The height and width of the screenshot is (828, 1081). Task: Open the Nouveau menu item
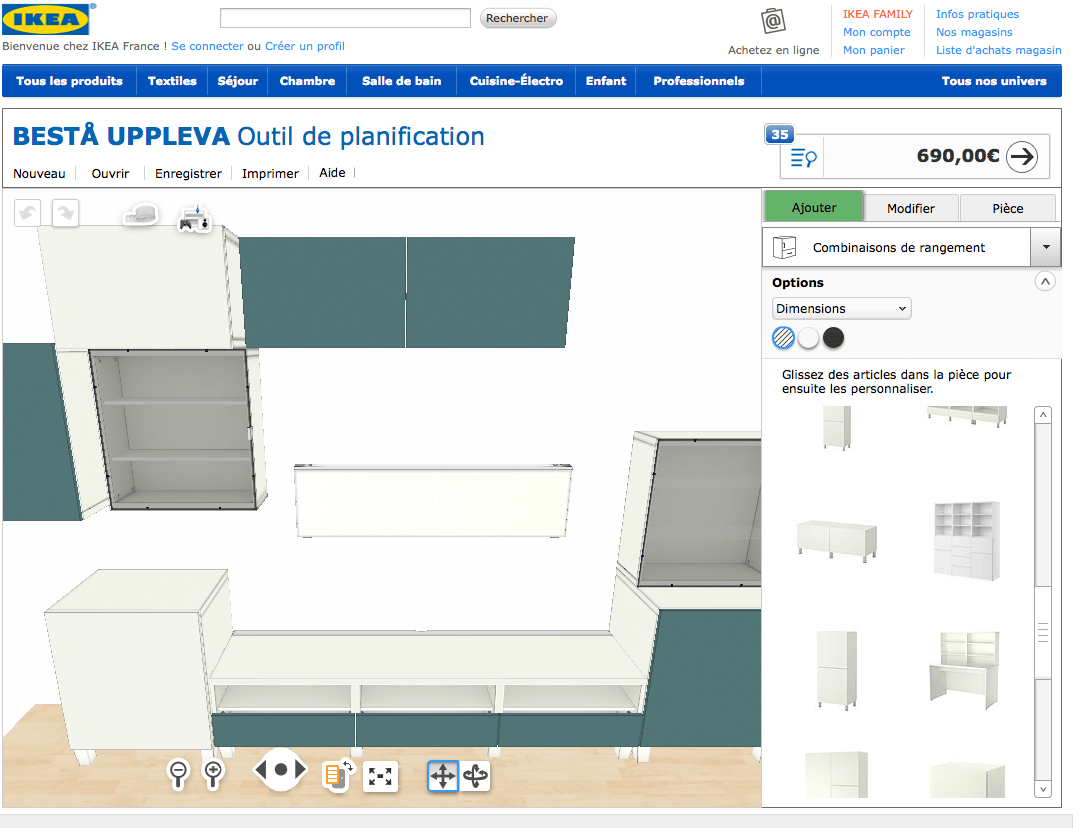click(x=39, y=174)
